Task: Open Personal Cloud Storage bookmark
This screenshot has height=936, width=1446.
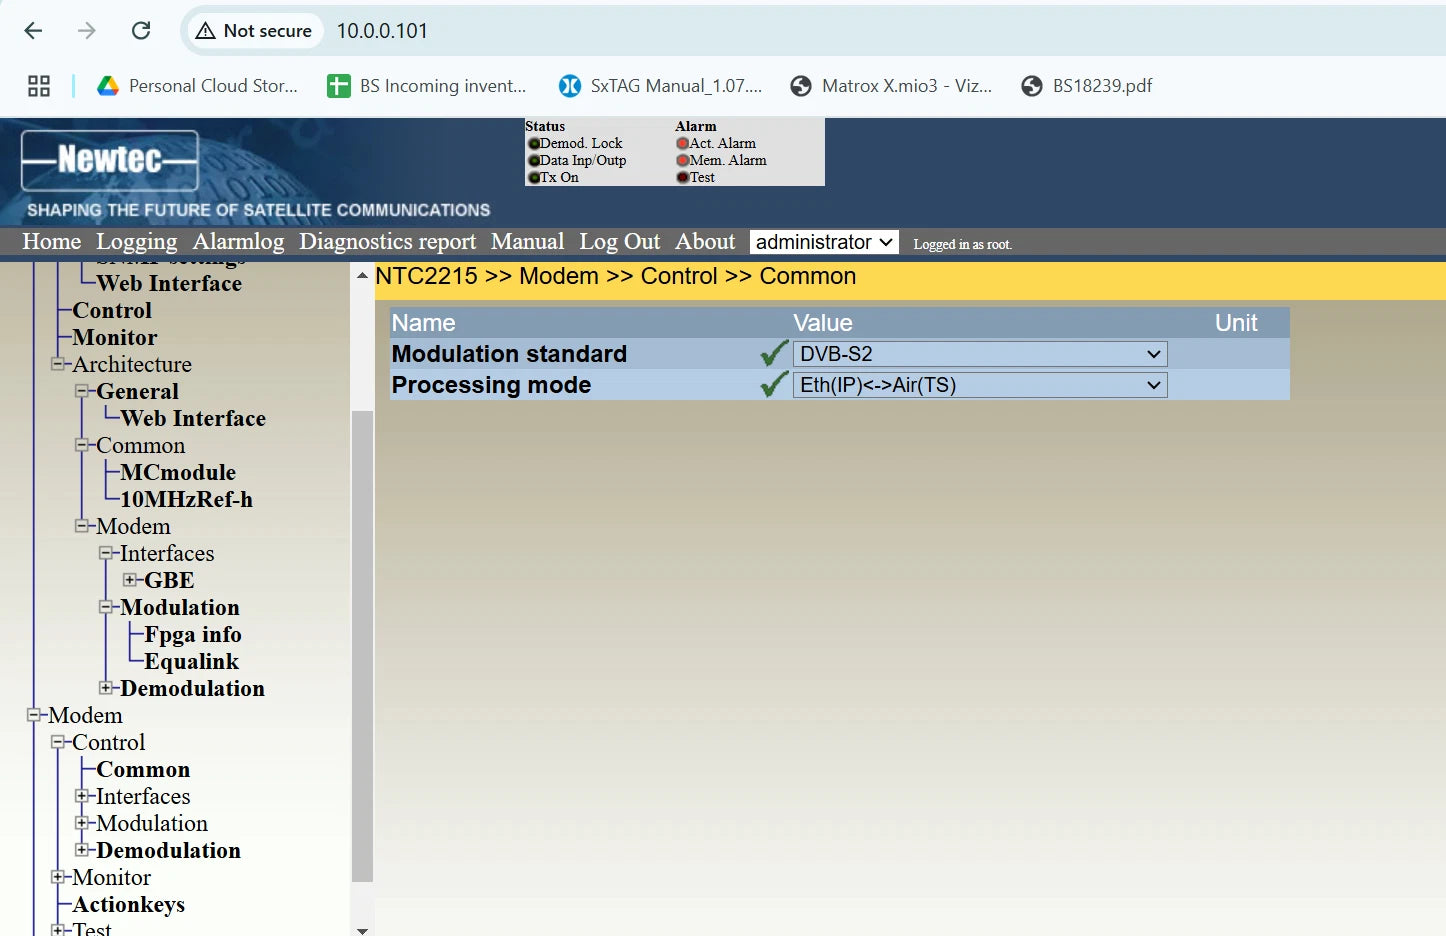Action: (197, 86)
